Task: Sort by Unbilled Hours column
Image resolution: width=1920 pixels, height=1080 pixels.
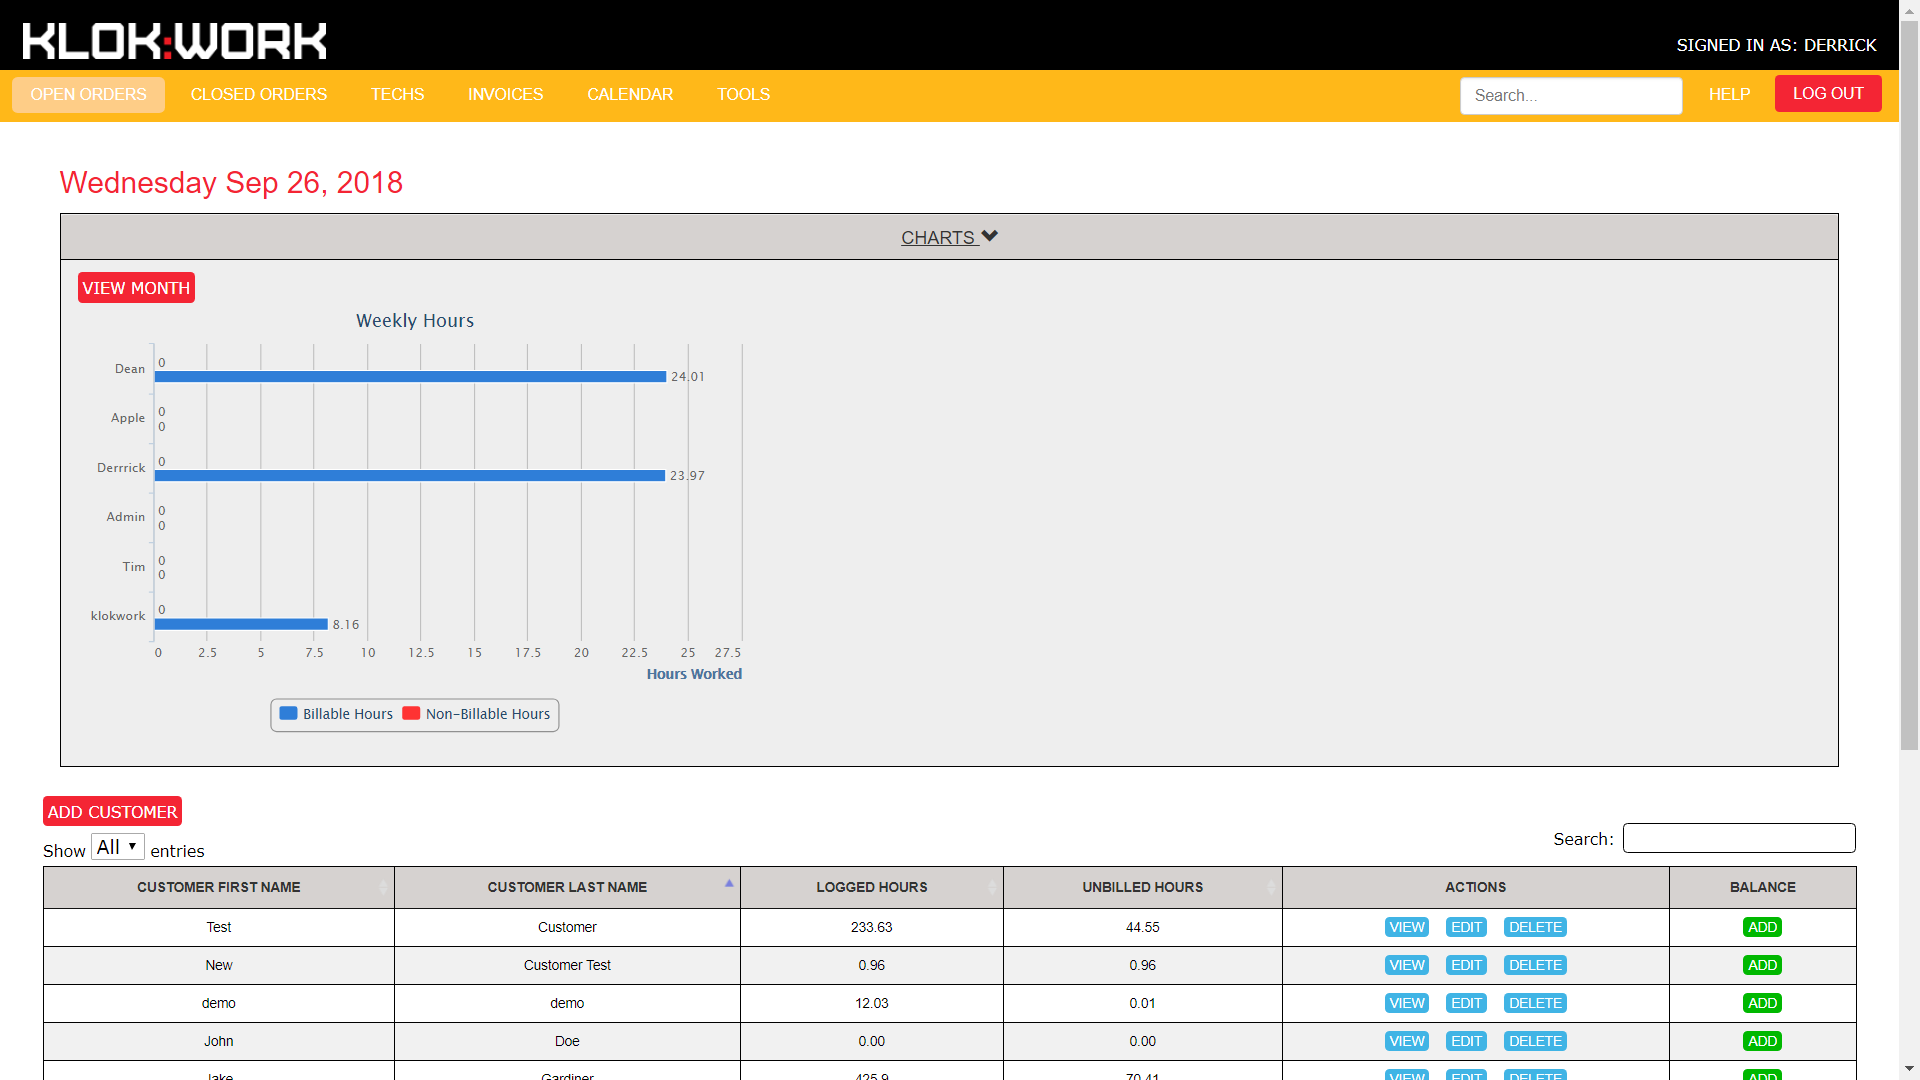Action: click(x=1143, y=887)
